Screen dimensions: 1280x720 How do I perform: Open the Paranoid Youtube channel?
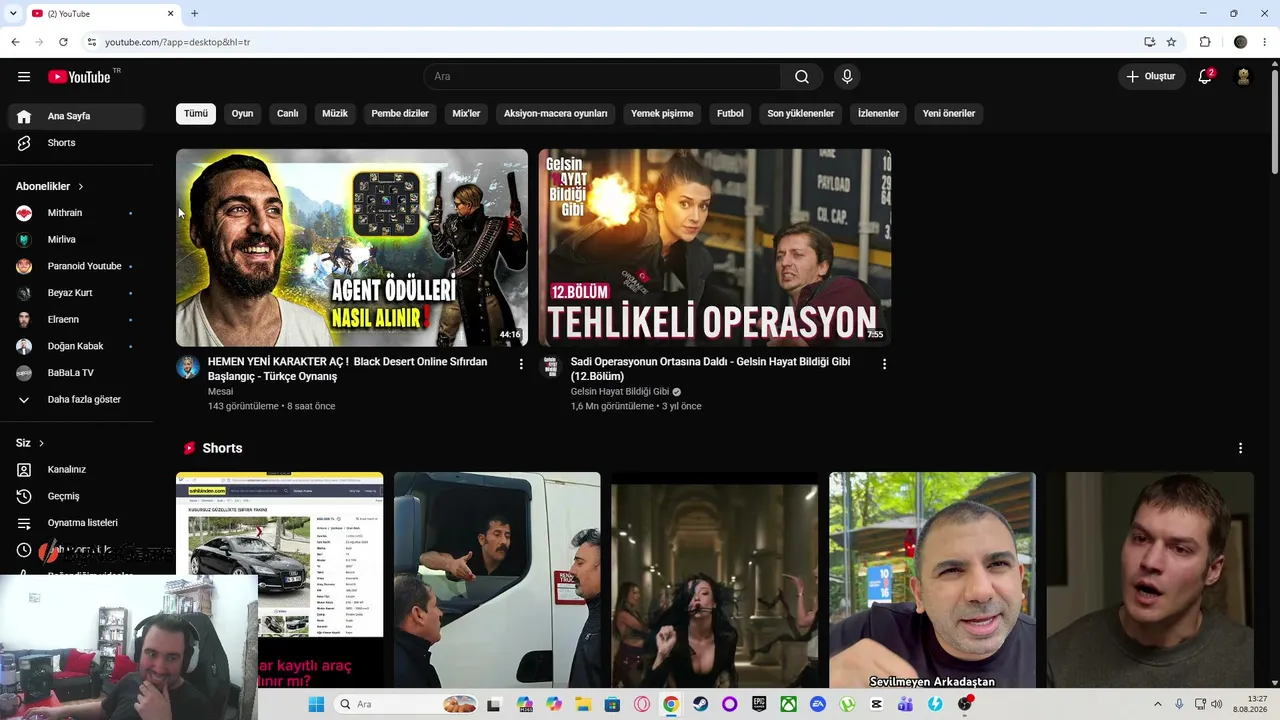tap(76, 266)
